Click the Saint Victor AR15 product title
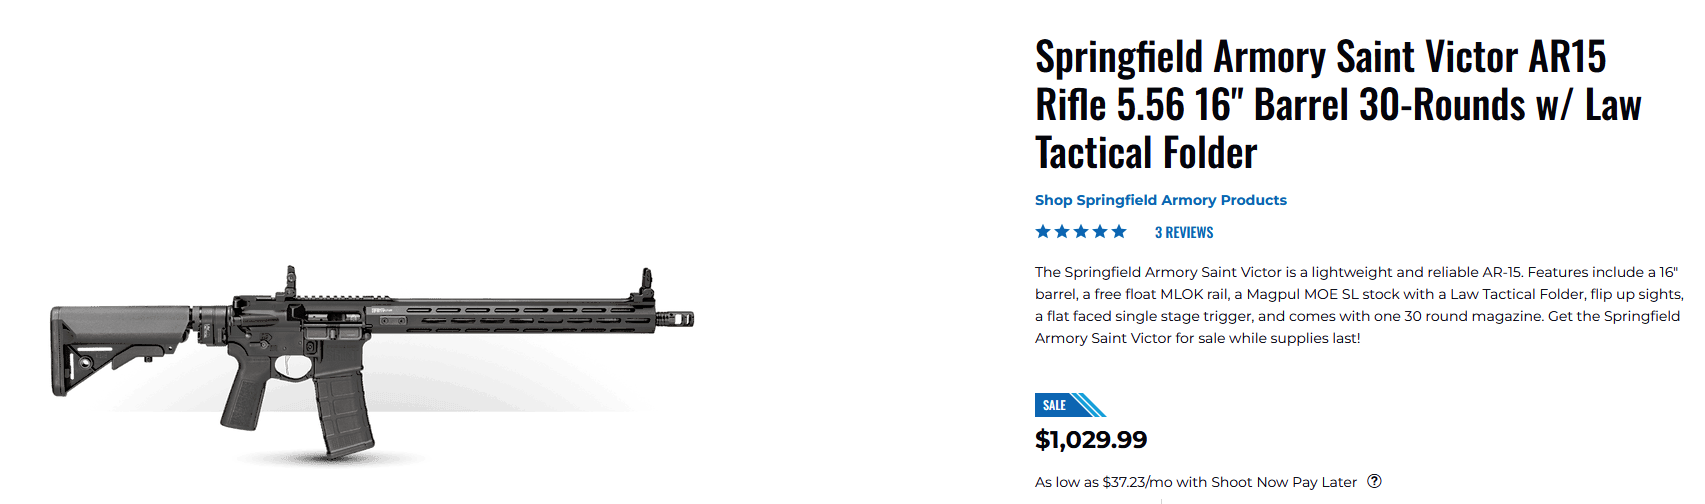This screenshot has width=1705, height=504. click(x=1338, y=105)
